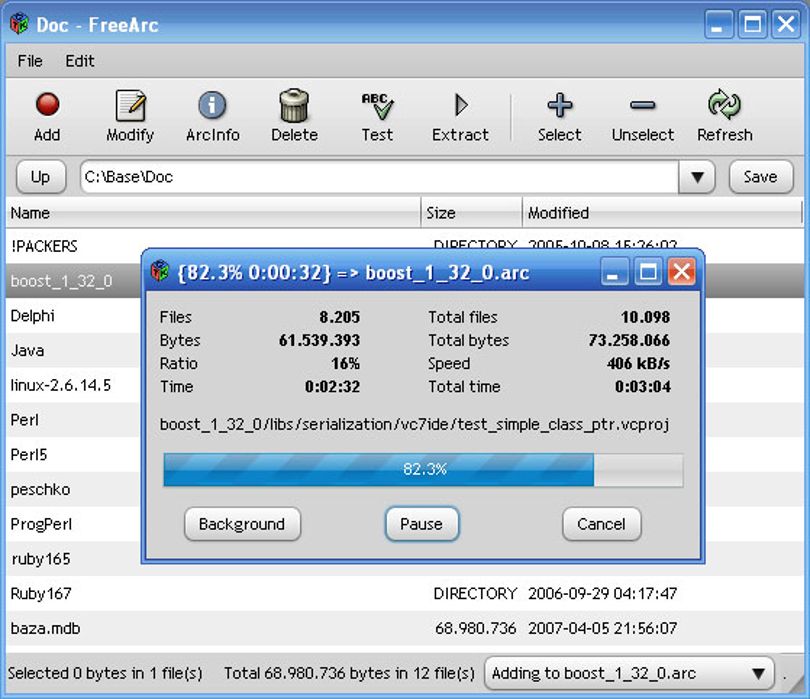Viewport: 810px width, 699px height.
Task: Click the C:\Base\Doc path field
Action: (379, 177)
